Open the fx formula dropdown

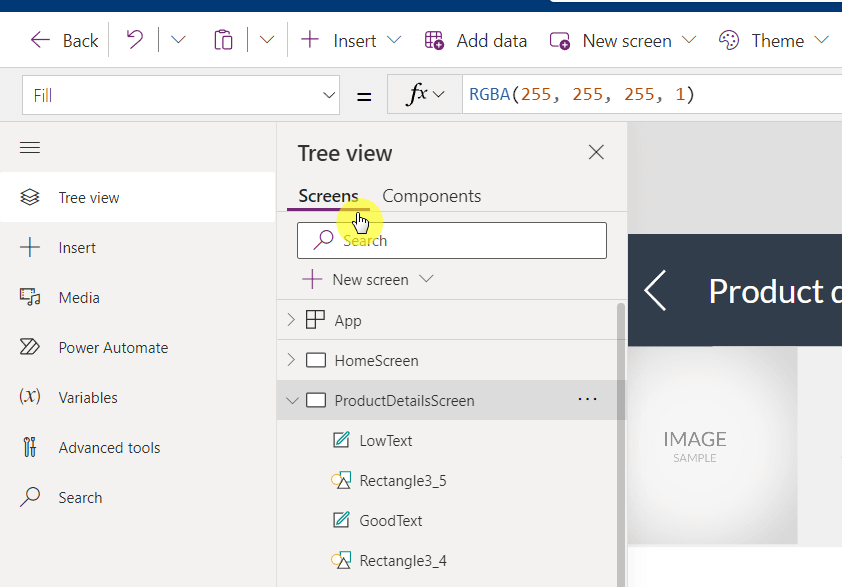click(x=424, y=95)
